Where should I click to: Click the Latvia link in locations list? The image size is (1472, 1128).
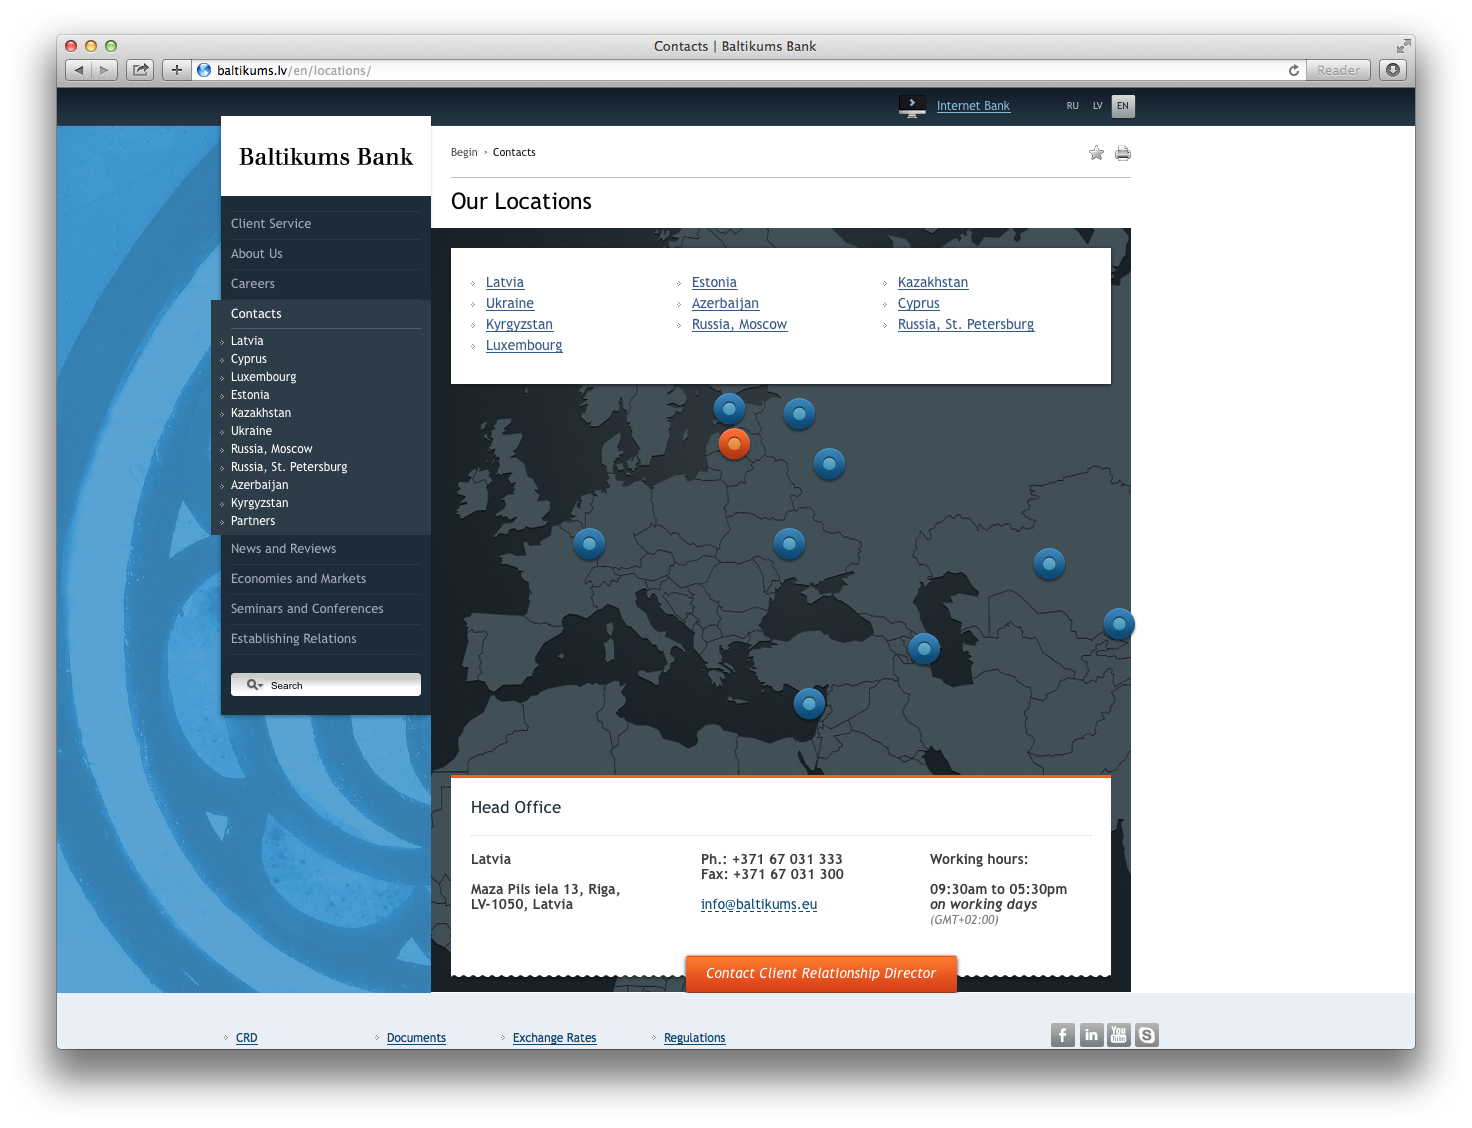[x=505, y=283]
